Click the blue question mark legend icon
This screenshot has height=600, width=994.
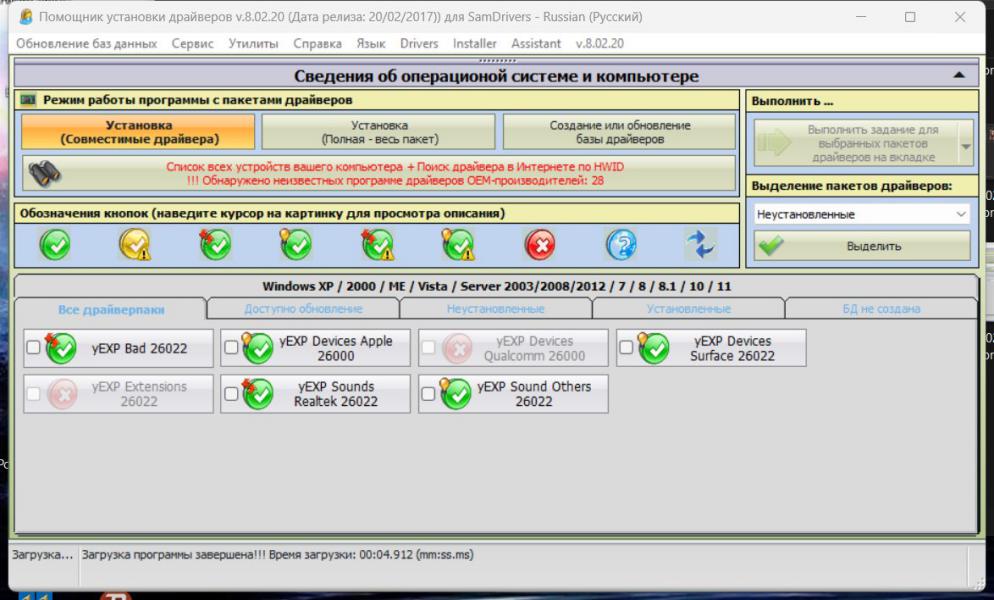(620, 244)
